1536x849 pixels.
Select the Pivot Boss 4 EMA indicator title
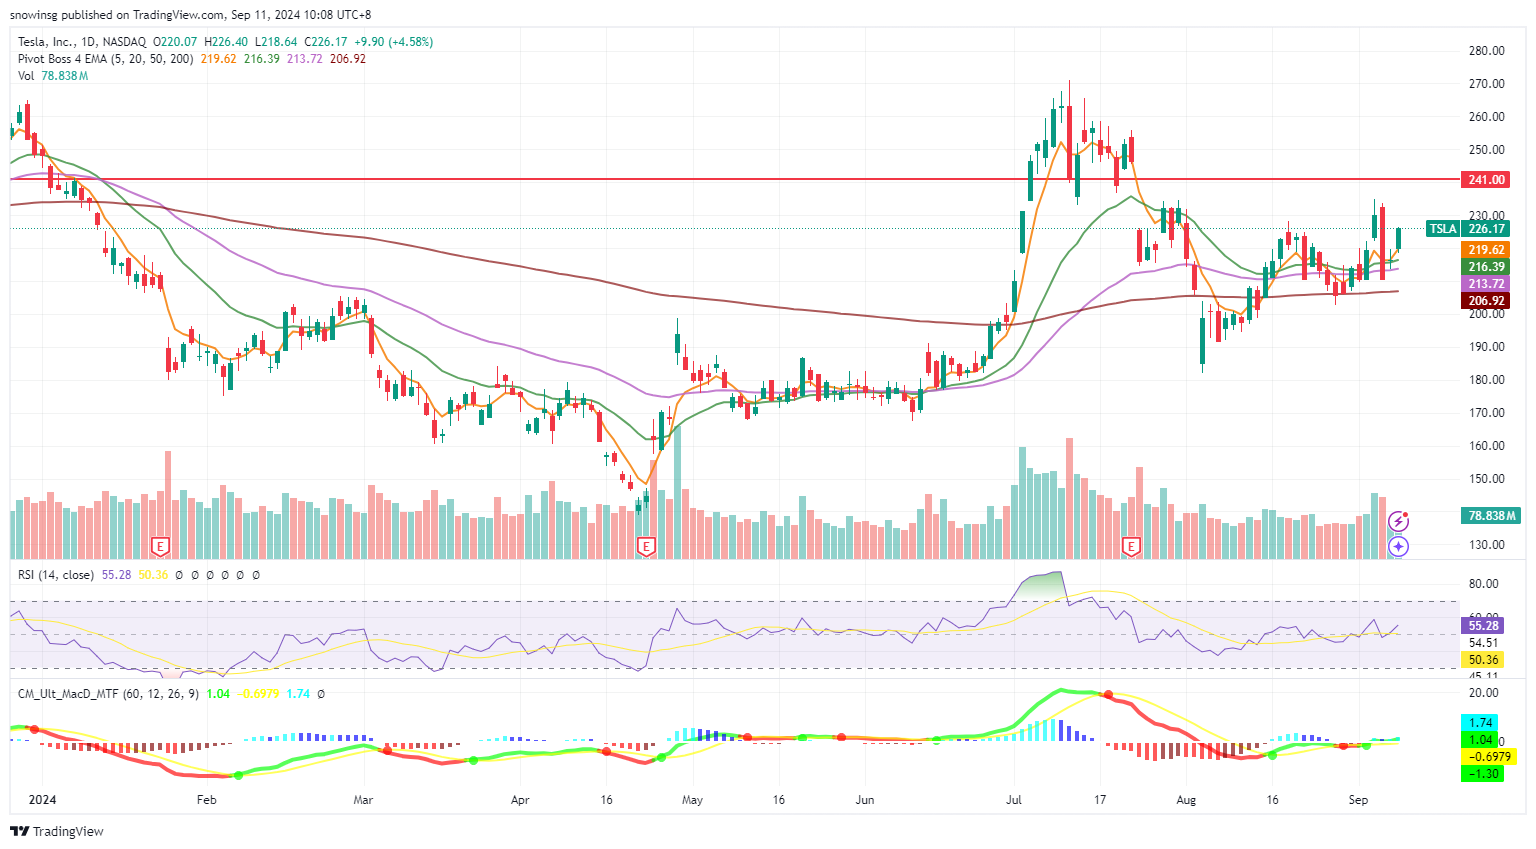pos(106,59)
